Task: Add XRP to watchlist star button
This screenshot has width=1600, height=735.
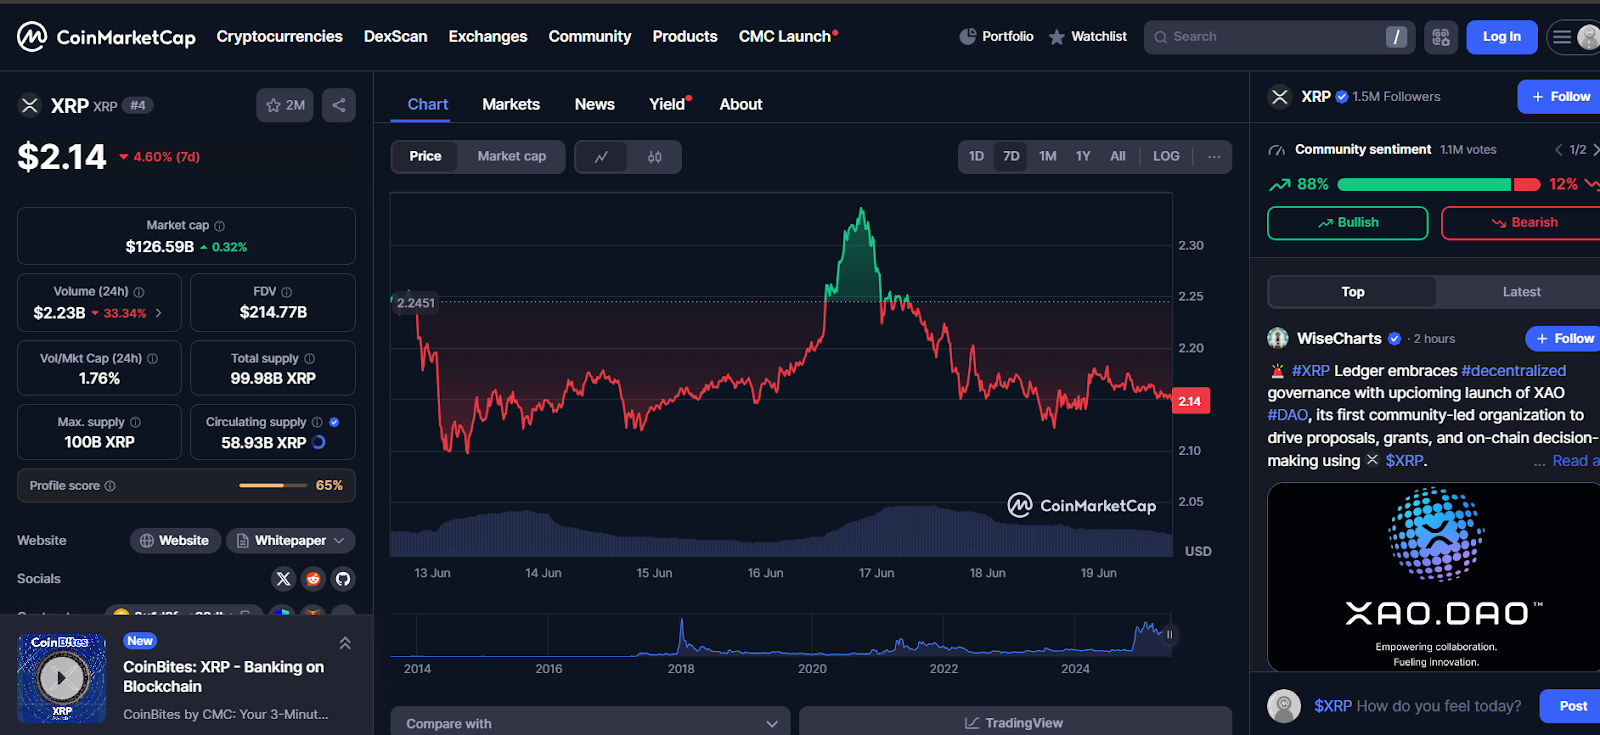Action: pos(285,105)
